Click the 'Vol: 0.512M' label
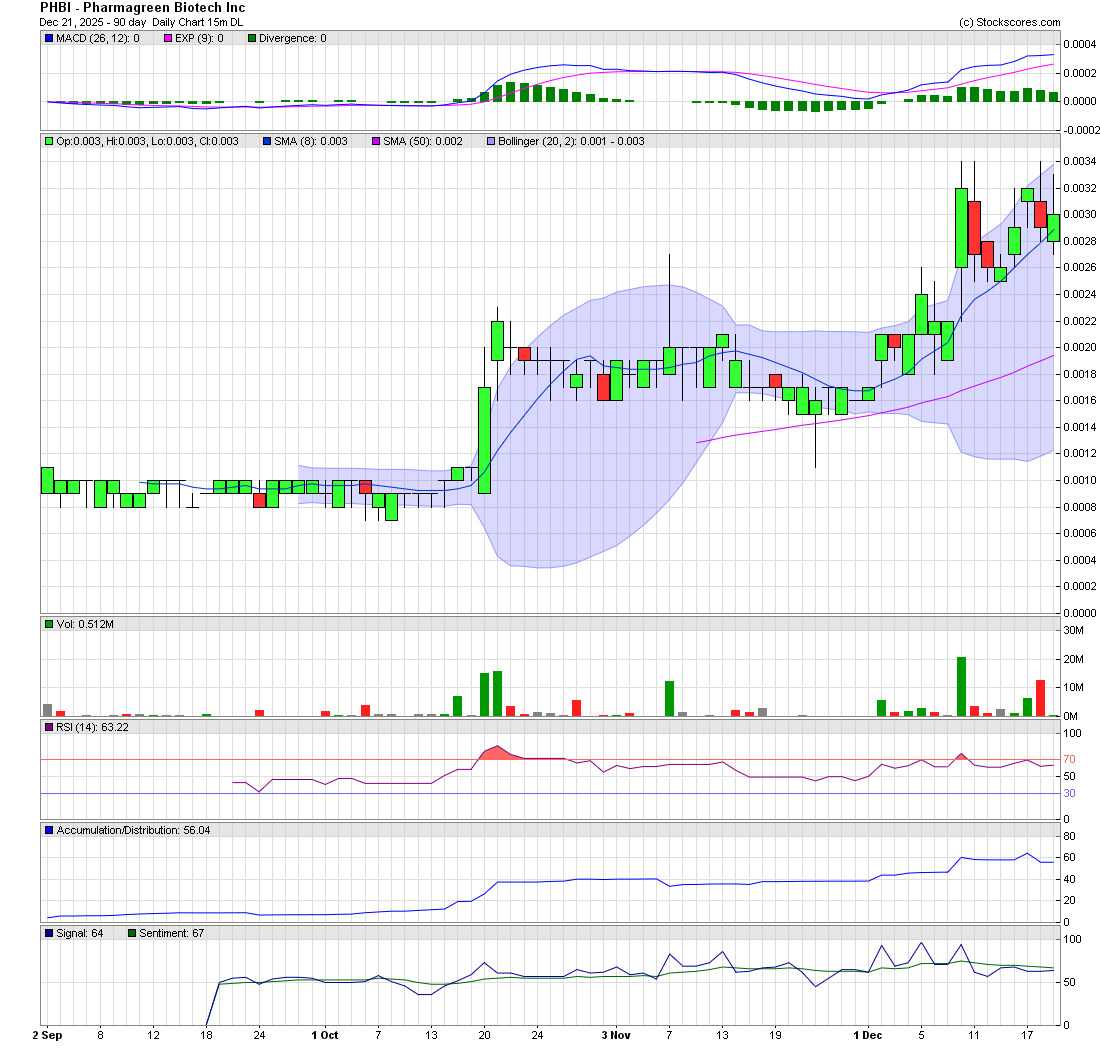Viewport: 1100px width, 1056px height. (85, 624)
